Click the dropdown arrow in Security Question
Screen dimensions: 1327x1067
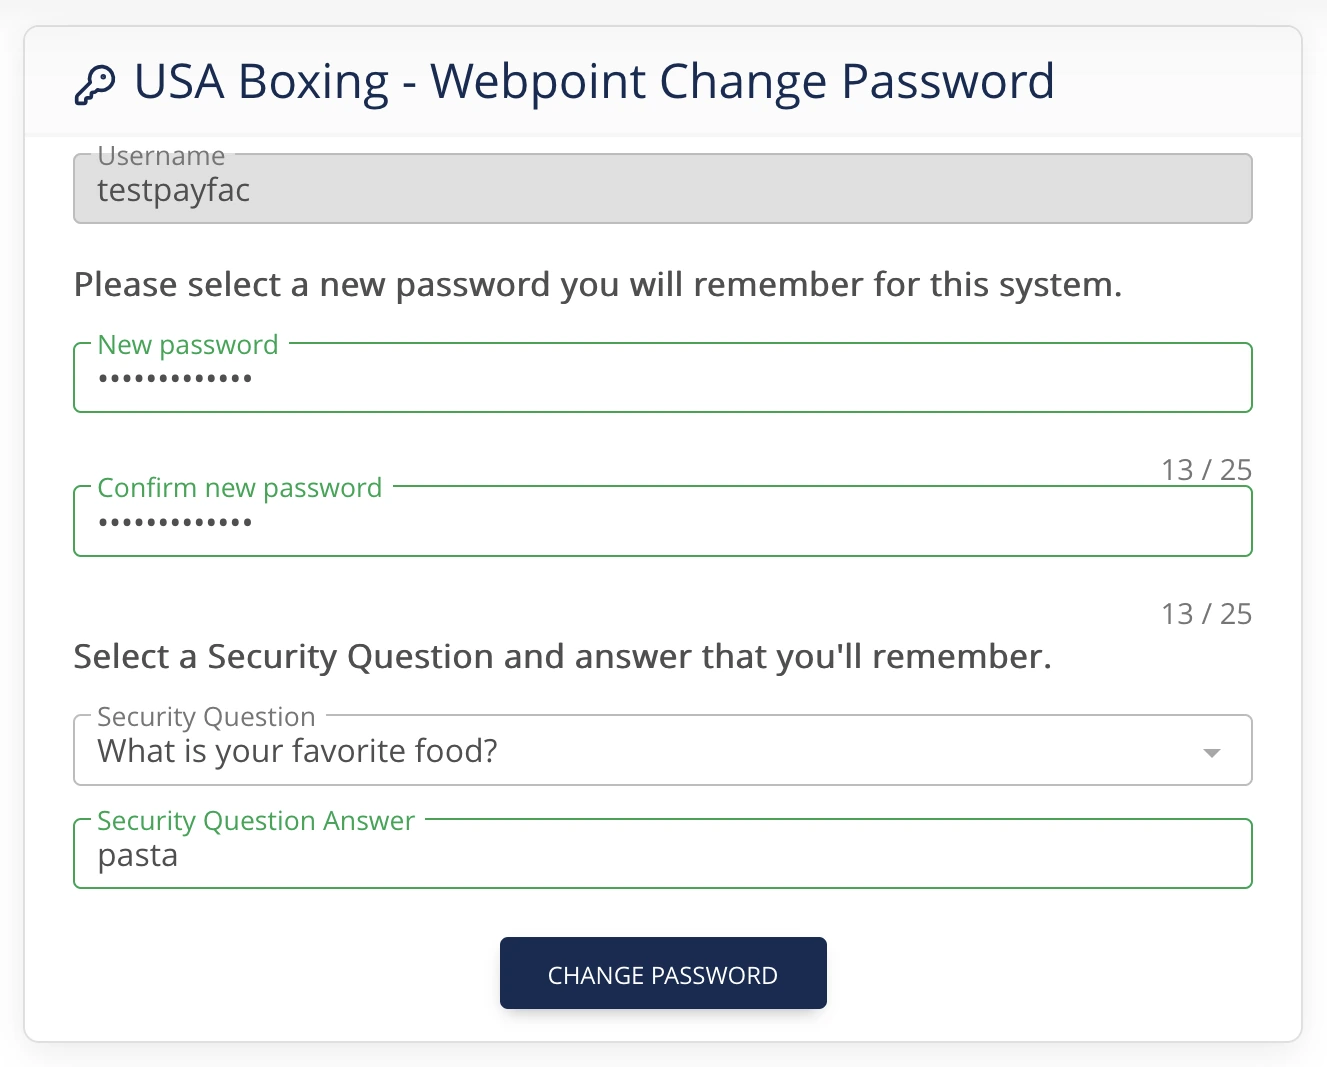tap(1211, 753)
